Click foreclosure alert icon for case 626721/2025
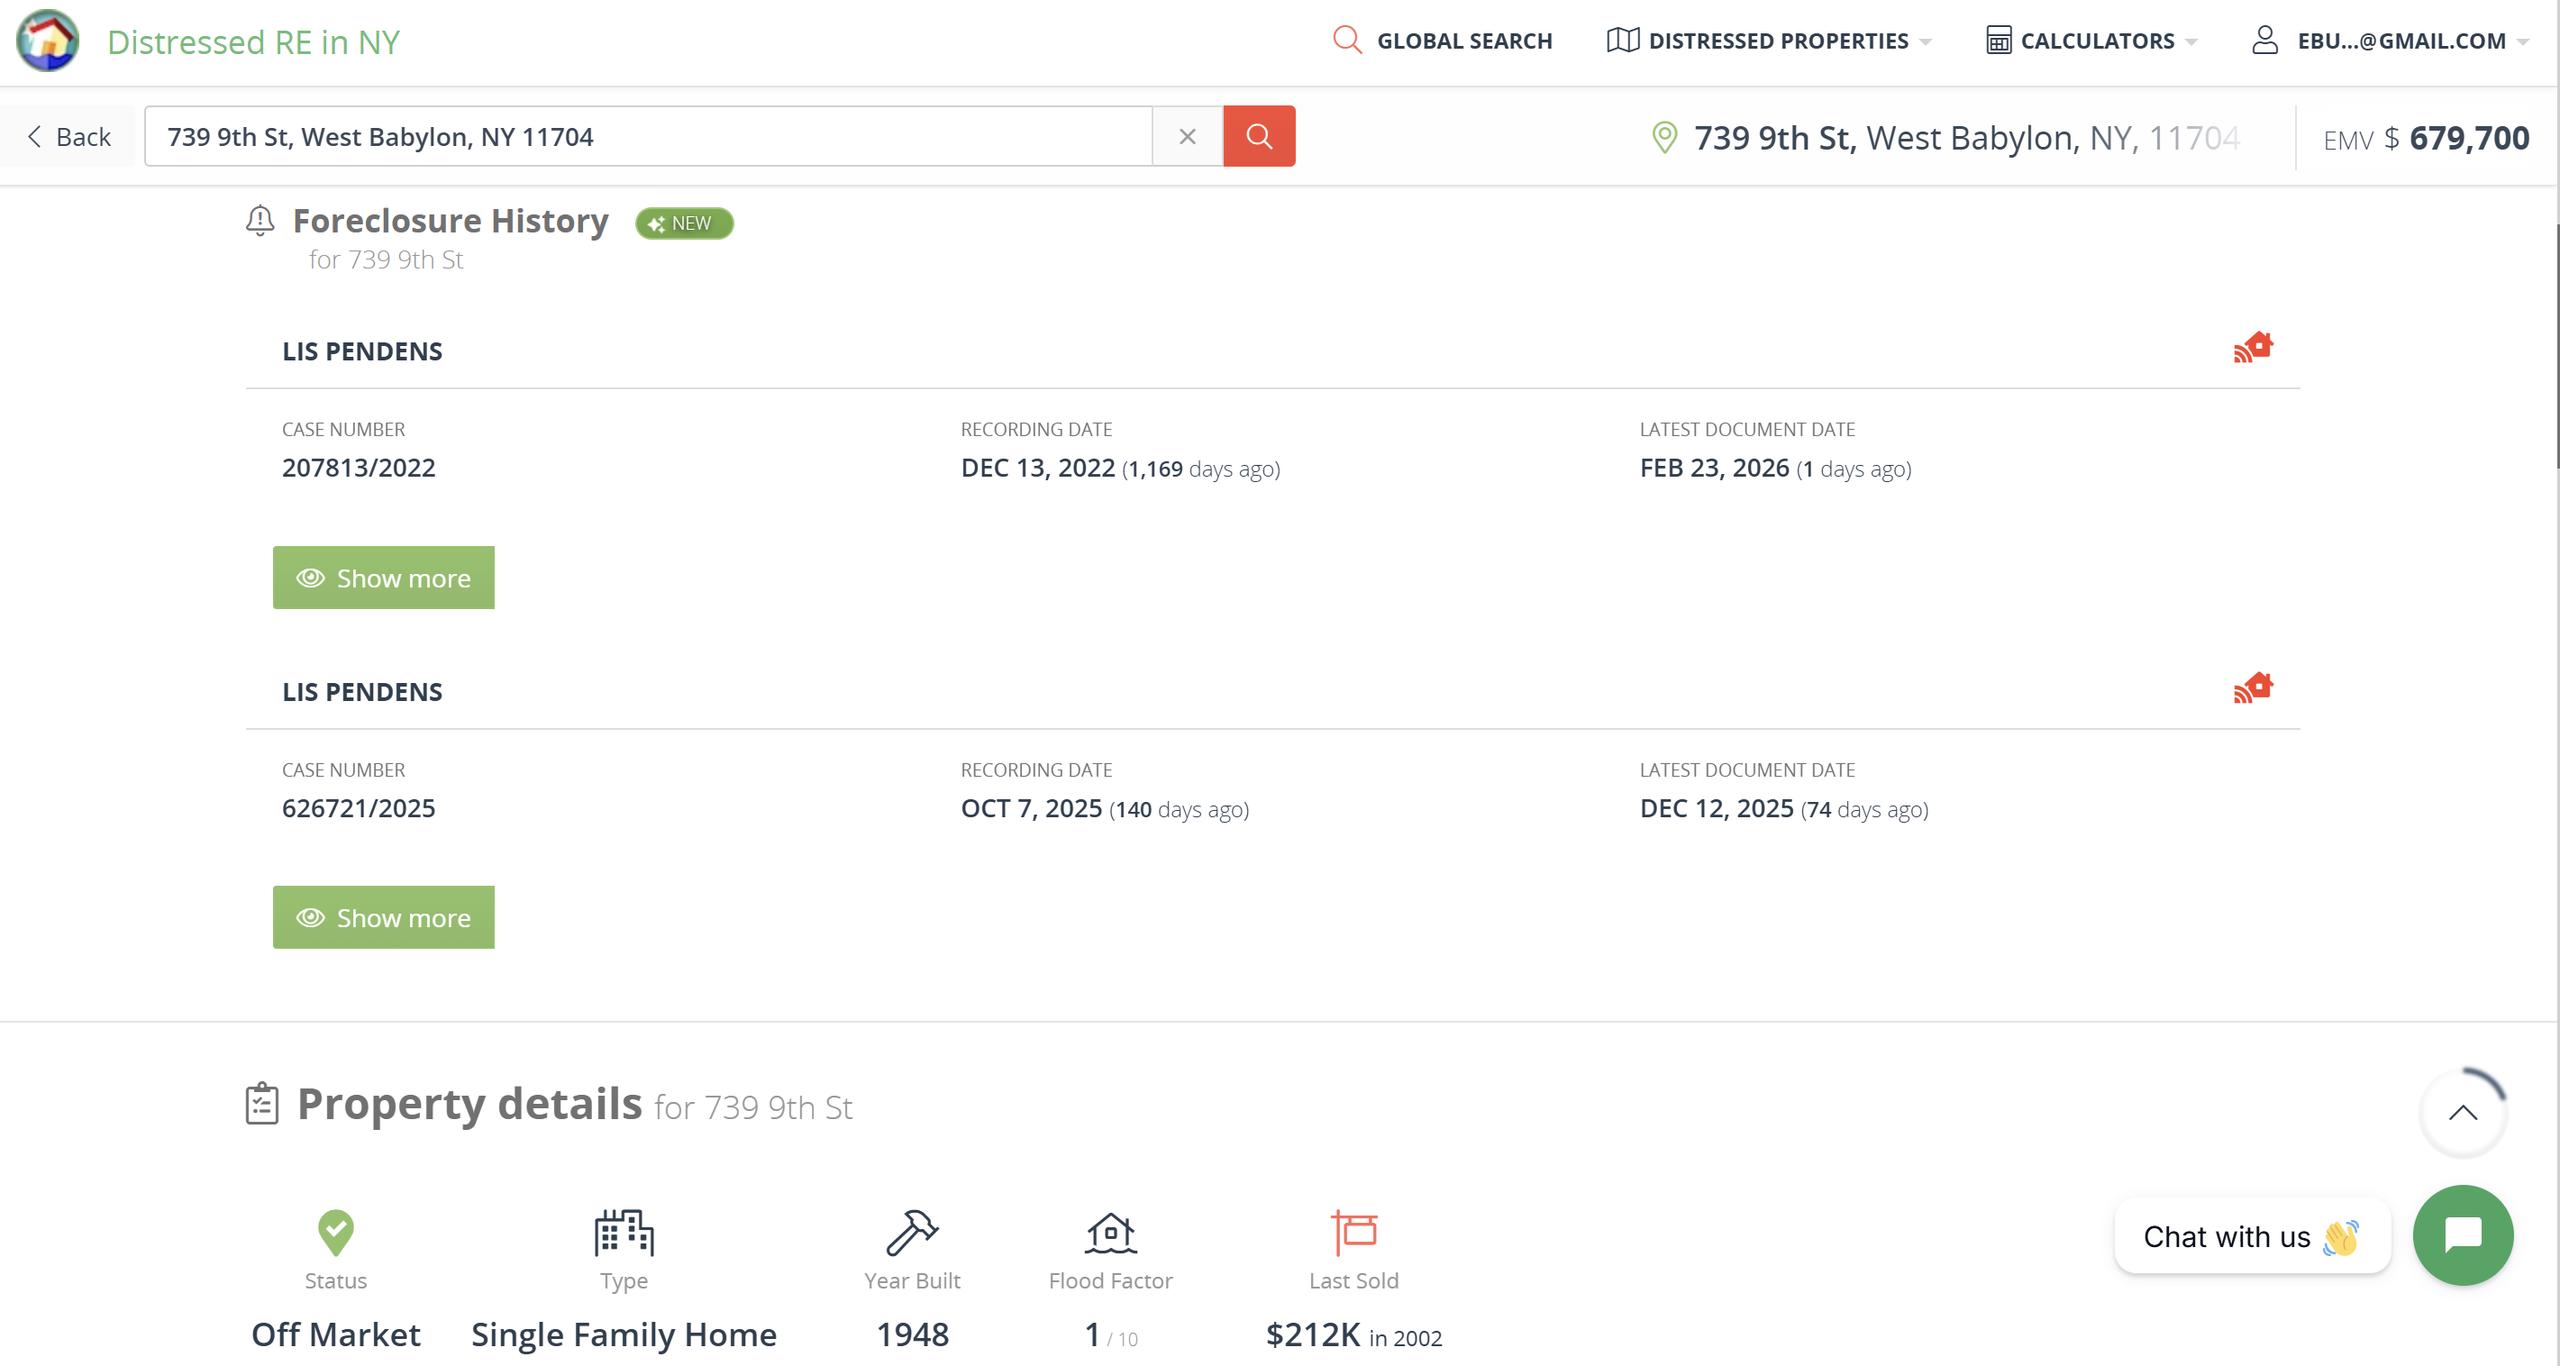Viewport: 2560px width, 1366px height. pos(2253,688)
